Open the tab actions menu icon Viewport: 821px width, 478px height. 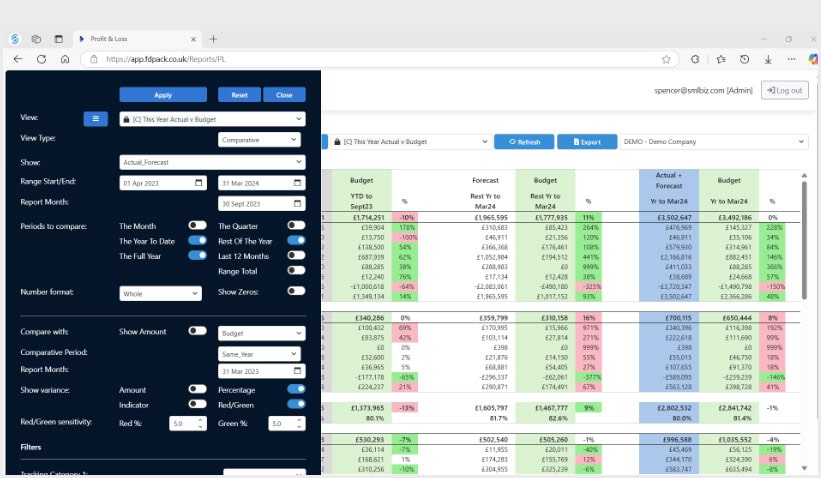59,39
